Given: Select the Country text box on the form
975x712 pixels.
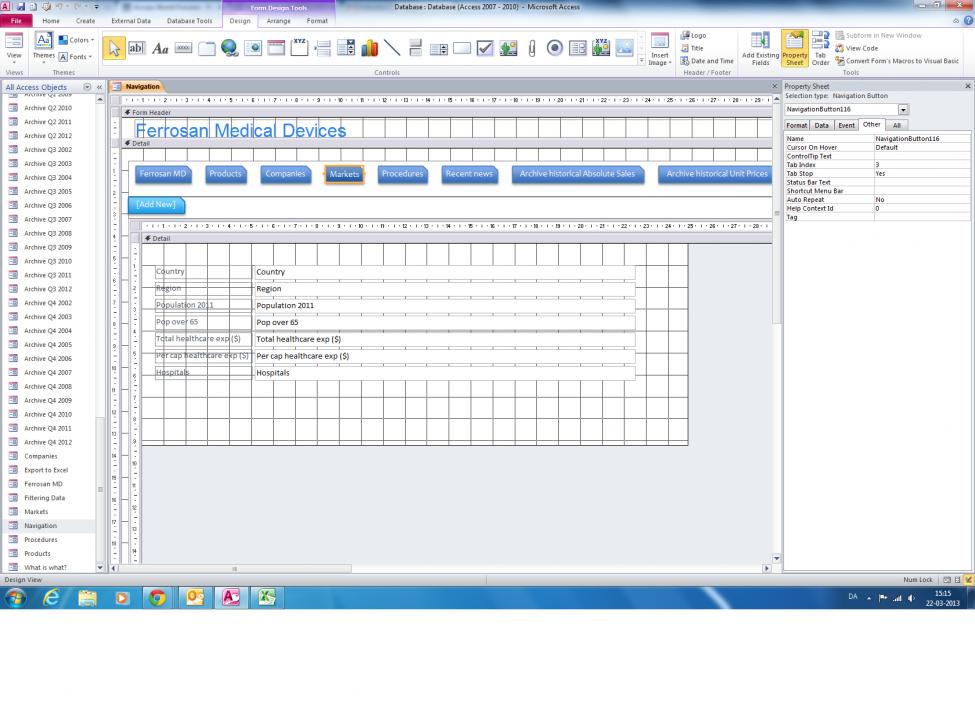Looking at the screenshot, I should click(x=445, y=272).
